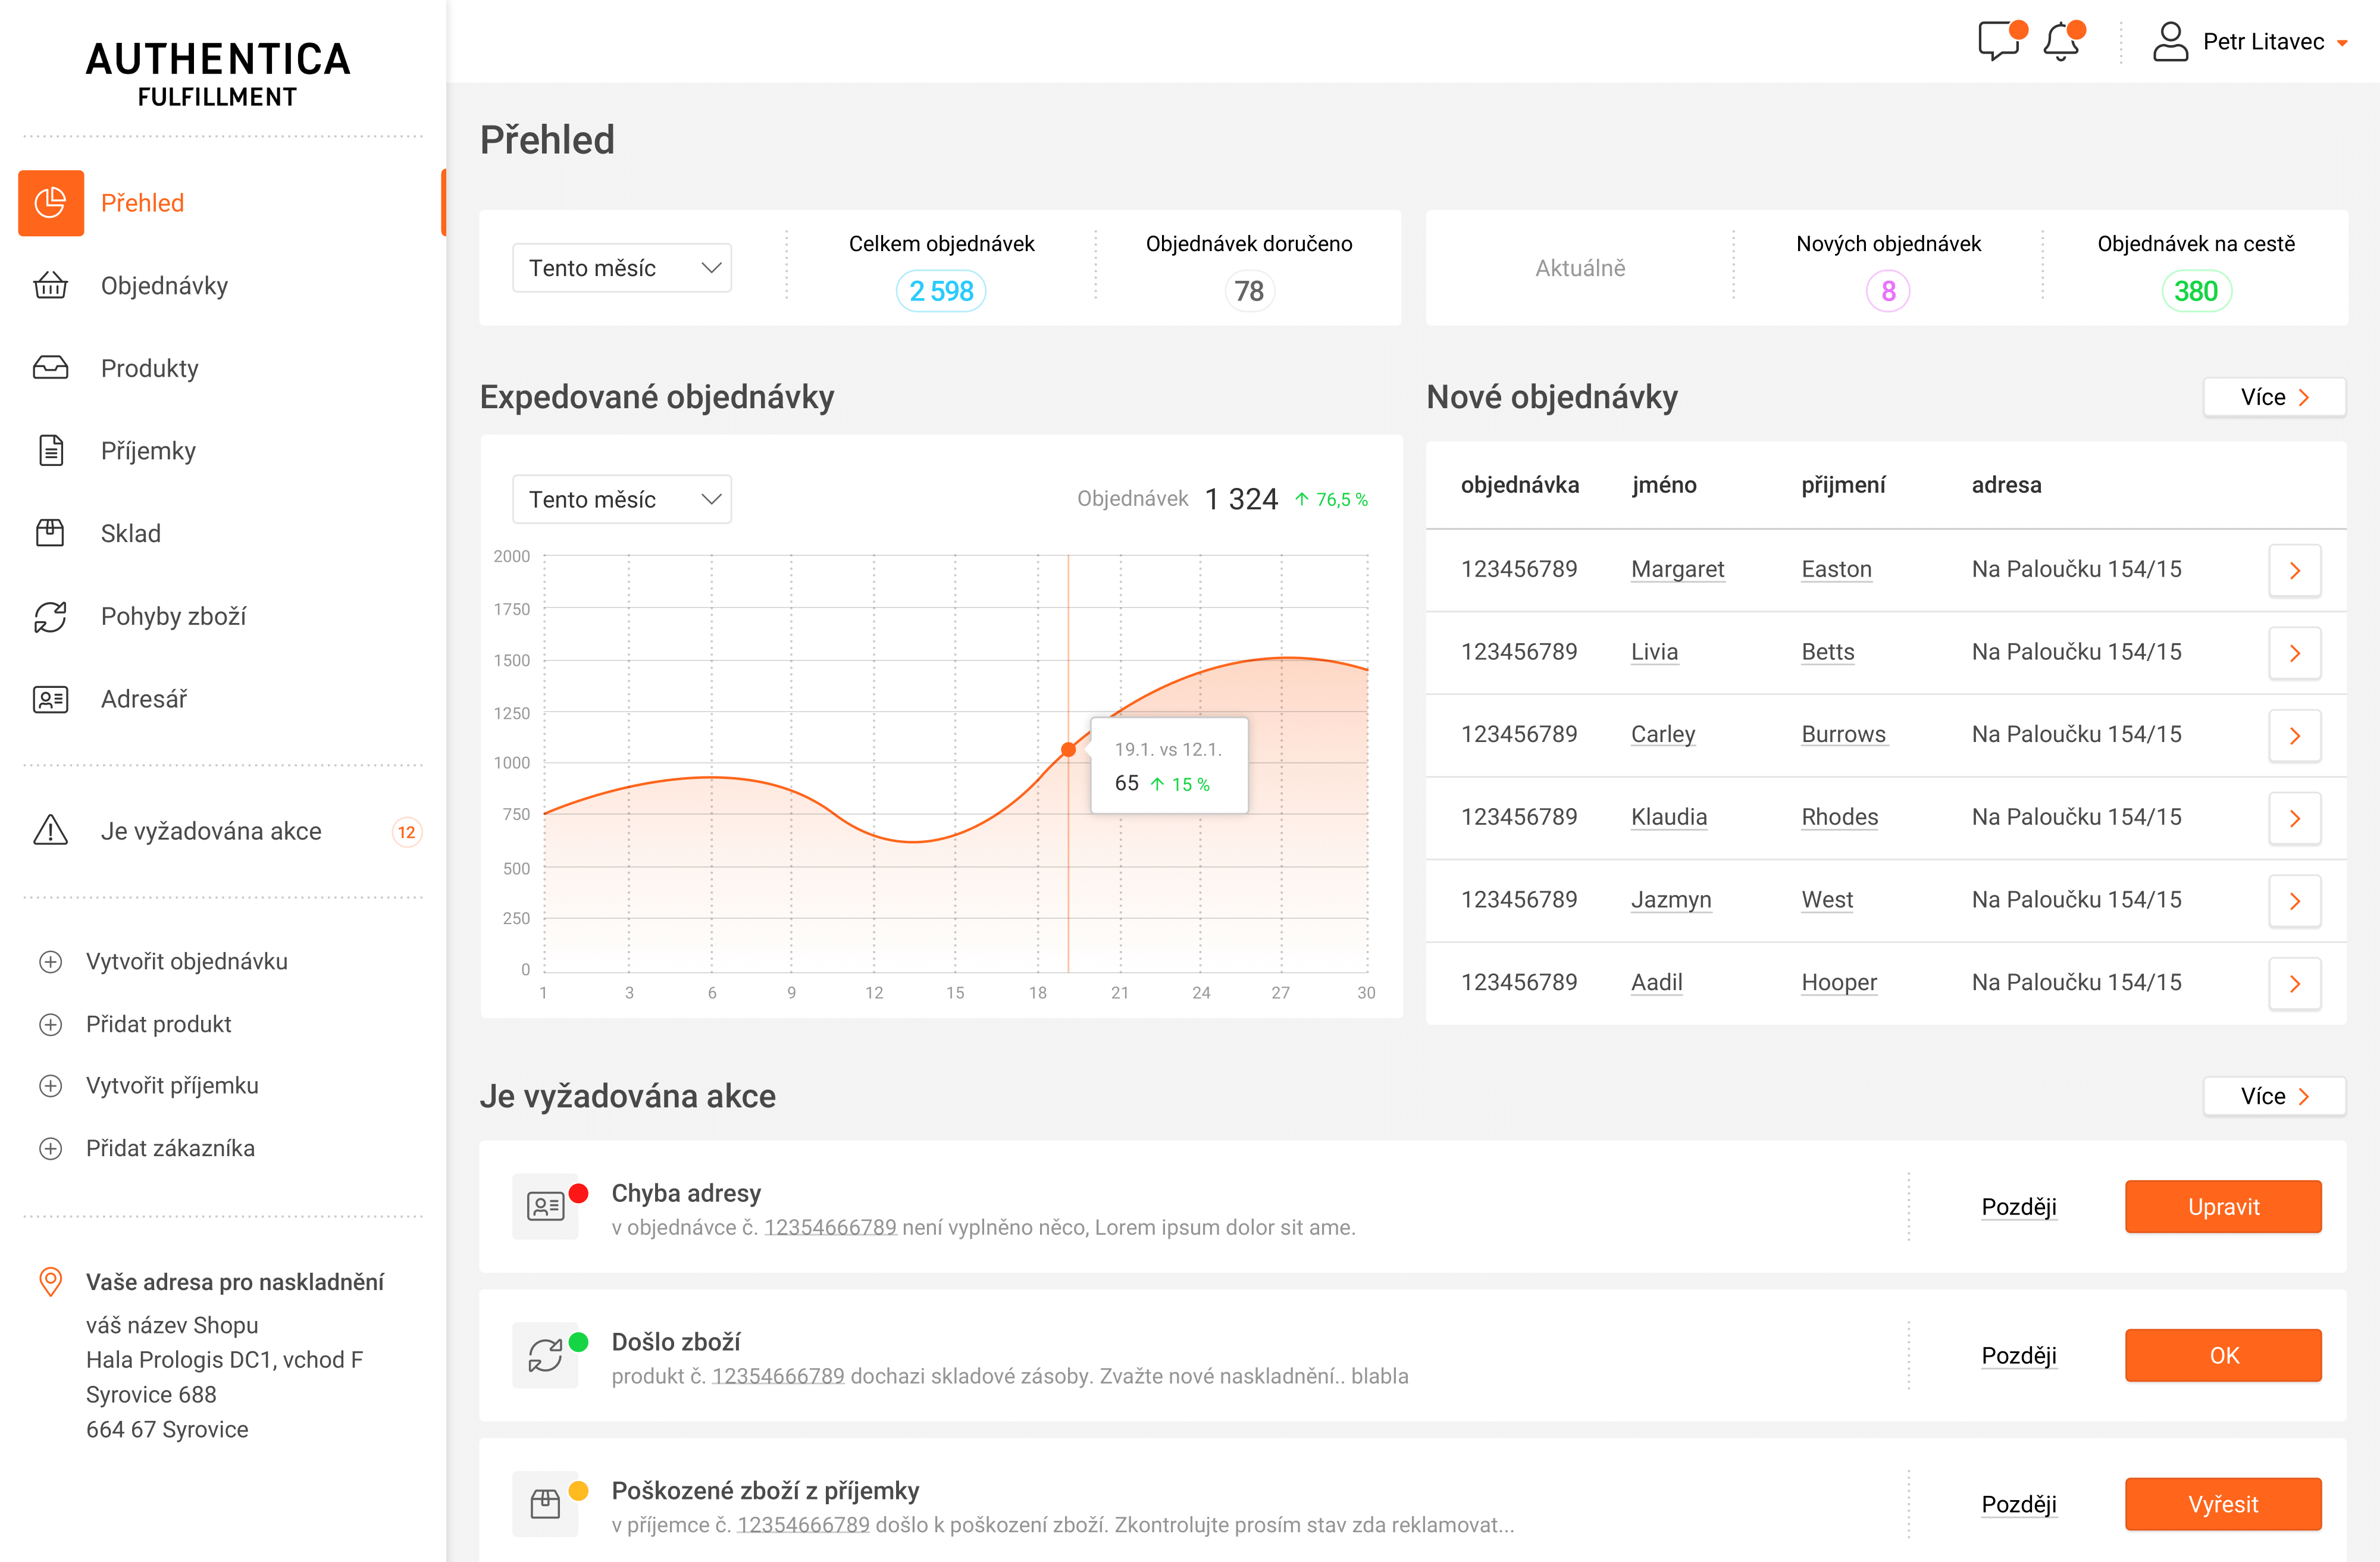Click Více button next to Je vyžadována akce
Screen dimensions: 2380x1562
pyautogui.click(x=2275, y=1097)
